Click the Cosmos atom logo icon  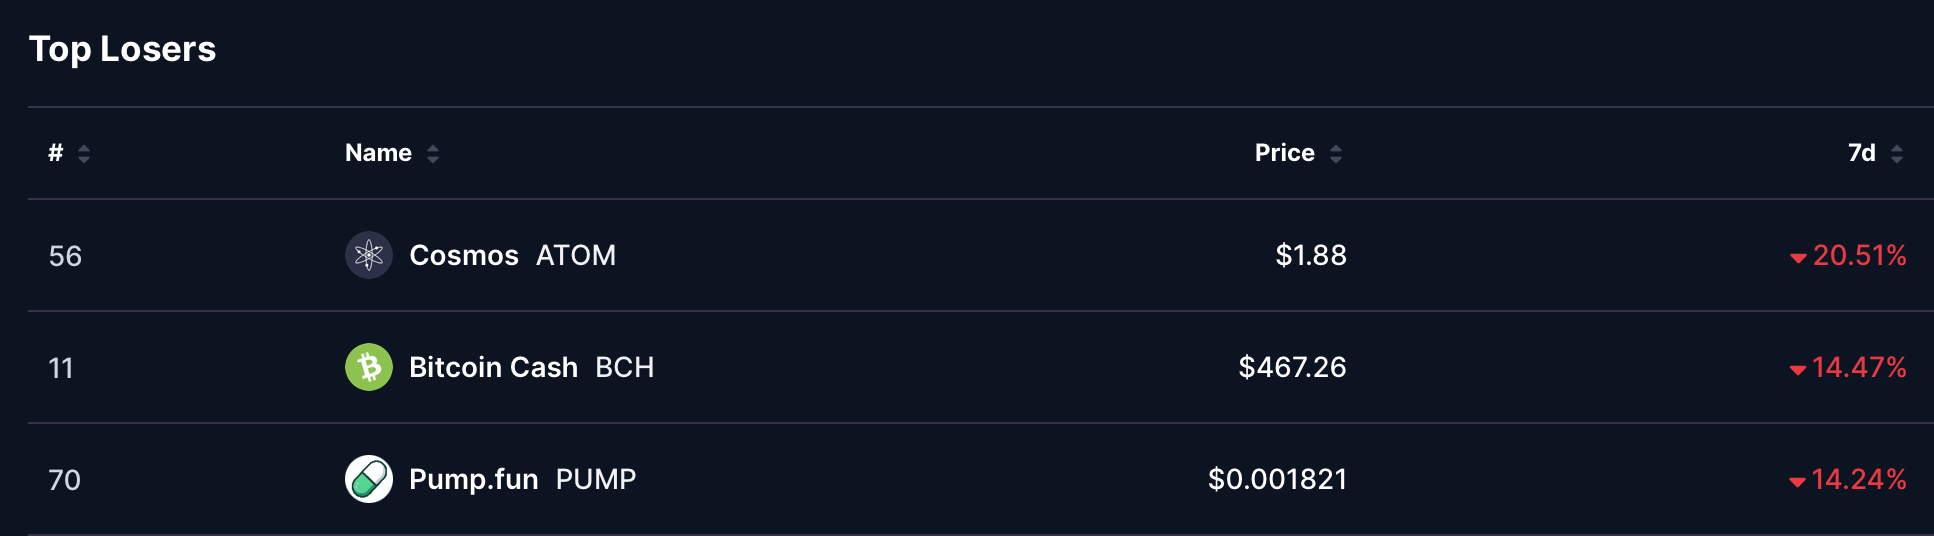368,255
